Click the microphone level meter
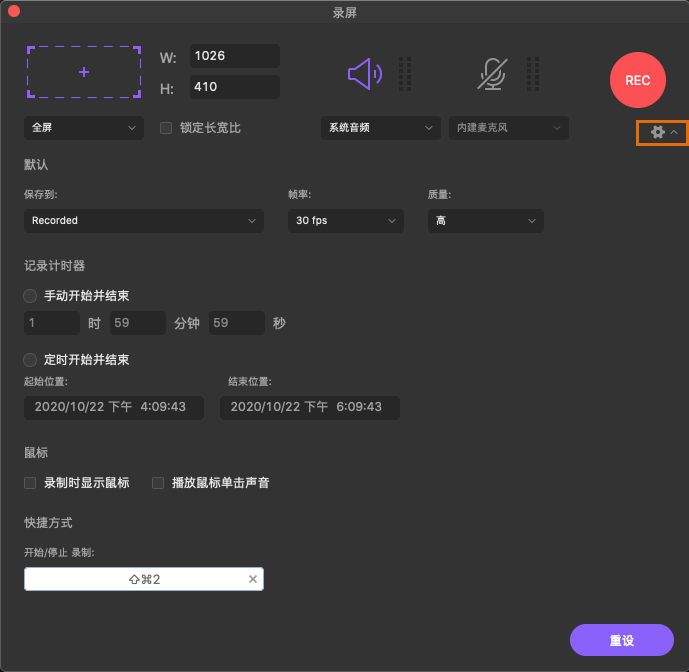Screen dimensions: 689x672 click(x=533, y=74)
